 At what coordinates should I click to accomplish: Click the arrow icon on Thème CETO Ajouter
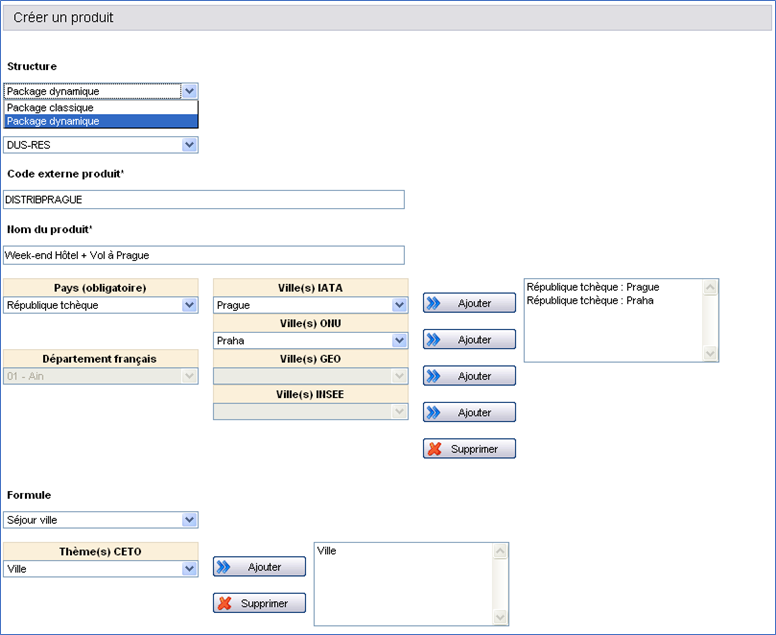click(x=222, y=567)
